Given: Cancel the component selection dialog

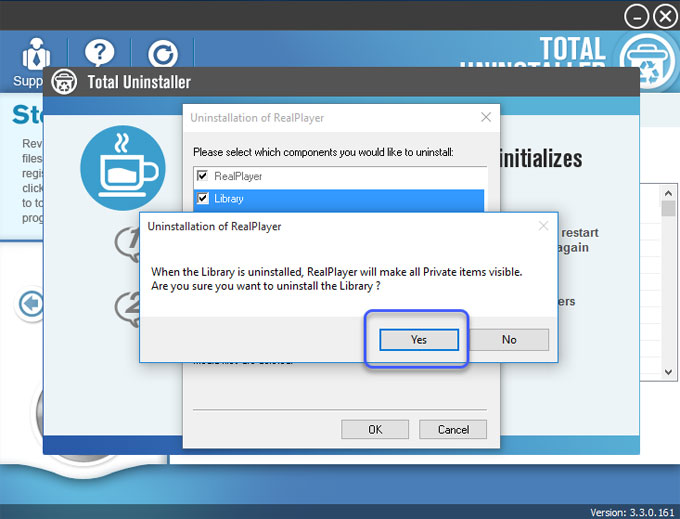Looking at the screenshot, I should point(453,429).
